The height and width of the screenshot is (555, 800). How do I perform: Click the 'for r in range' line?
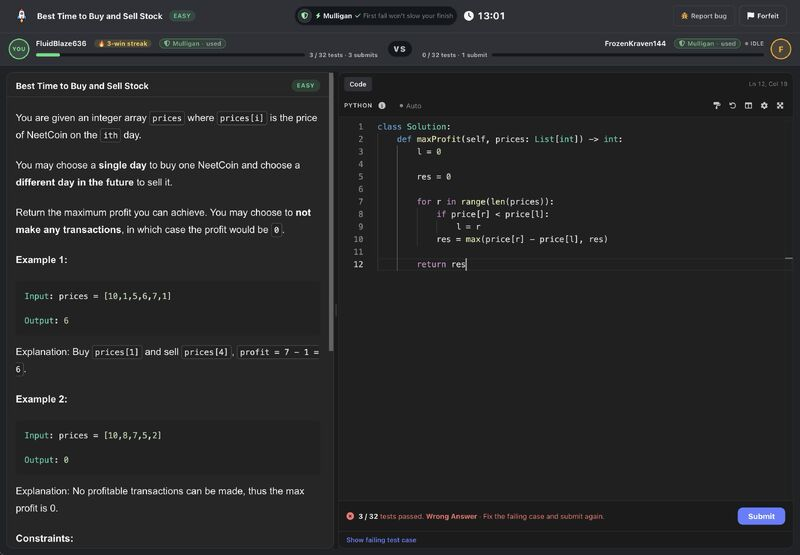[x=485, y=201]
